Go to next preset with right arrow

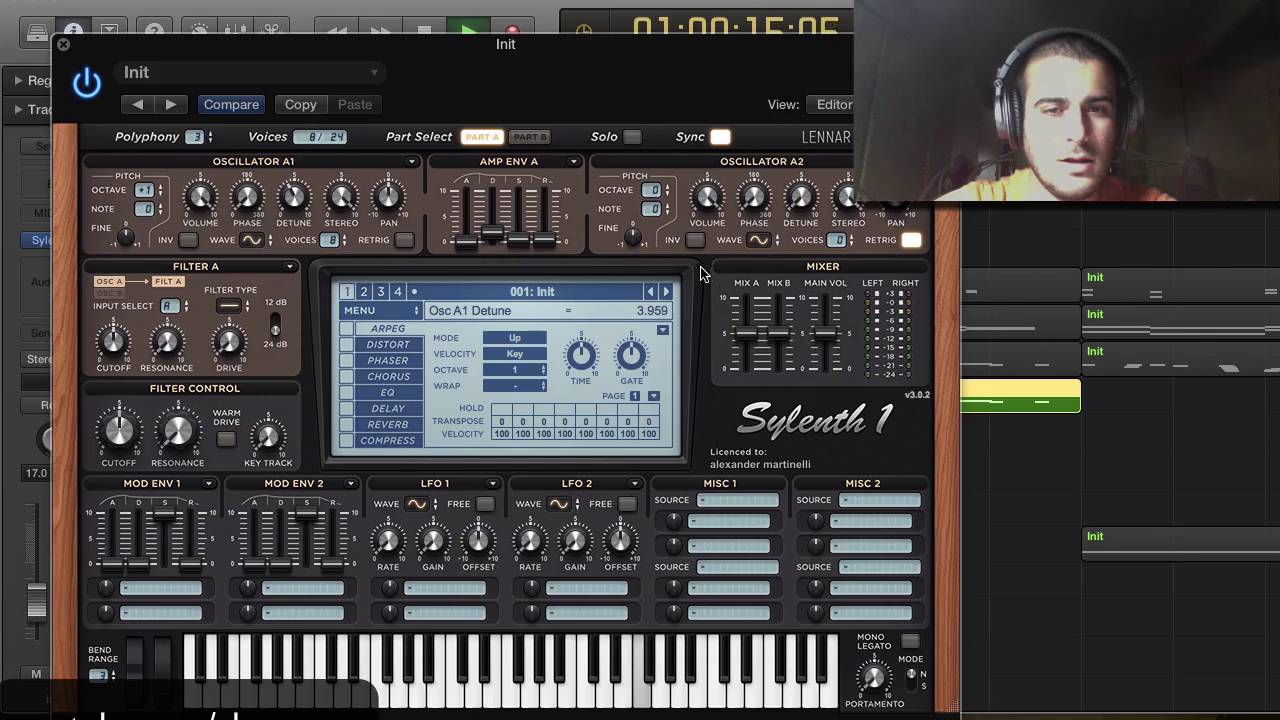tap(171, 104)
